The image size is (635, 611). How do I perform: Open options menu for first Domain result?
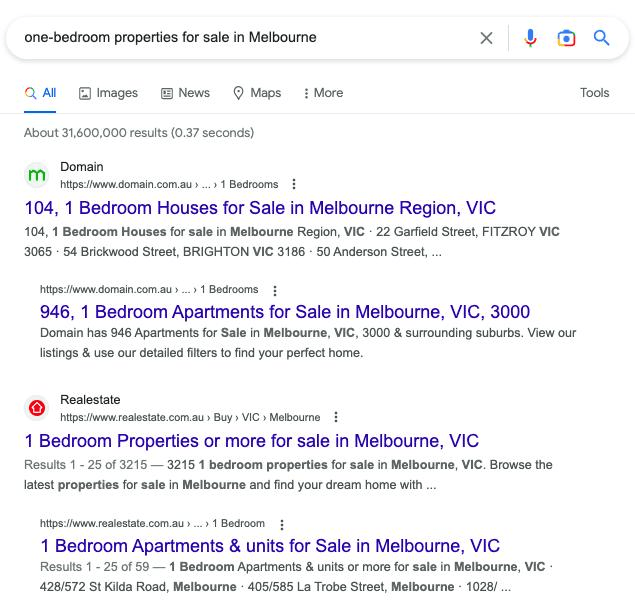294,184
